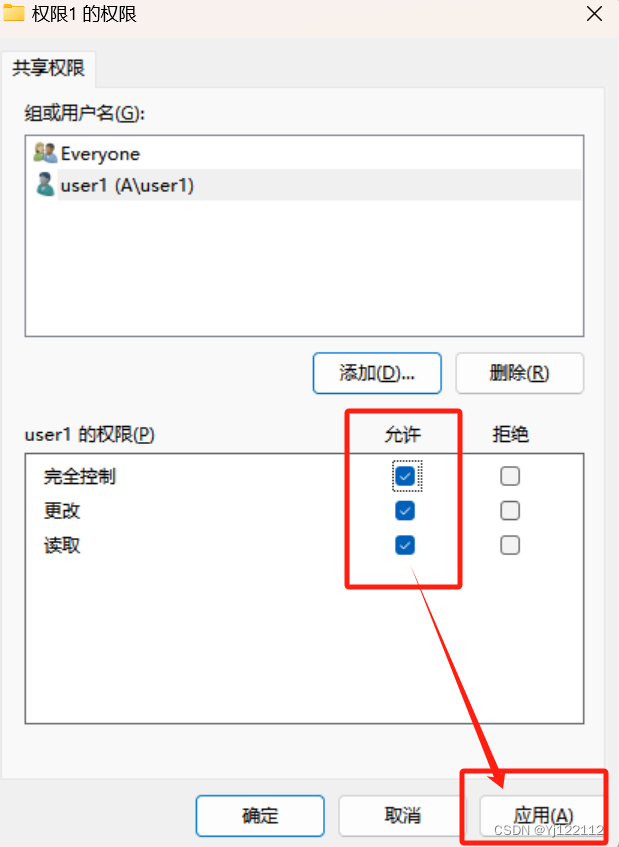Click the 添加(D)... button
The image size is (619, 847).
(377, 373)
